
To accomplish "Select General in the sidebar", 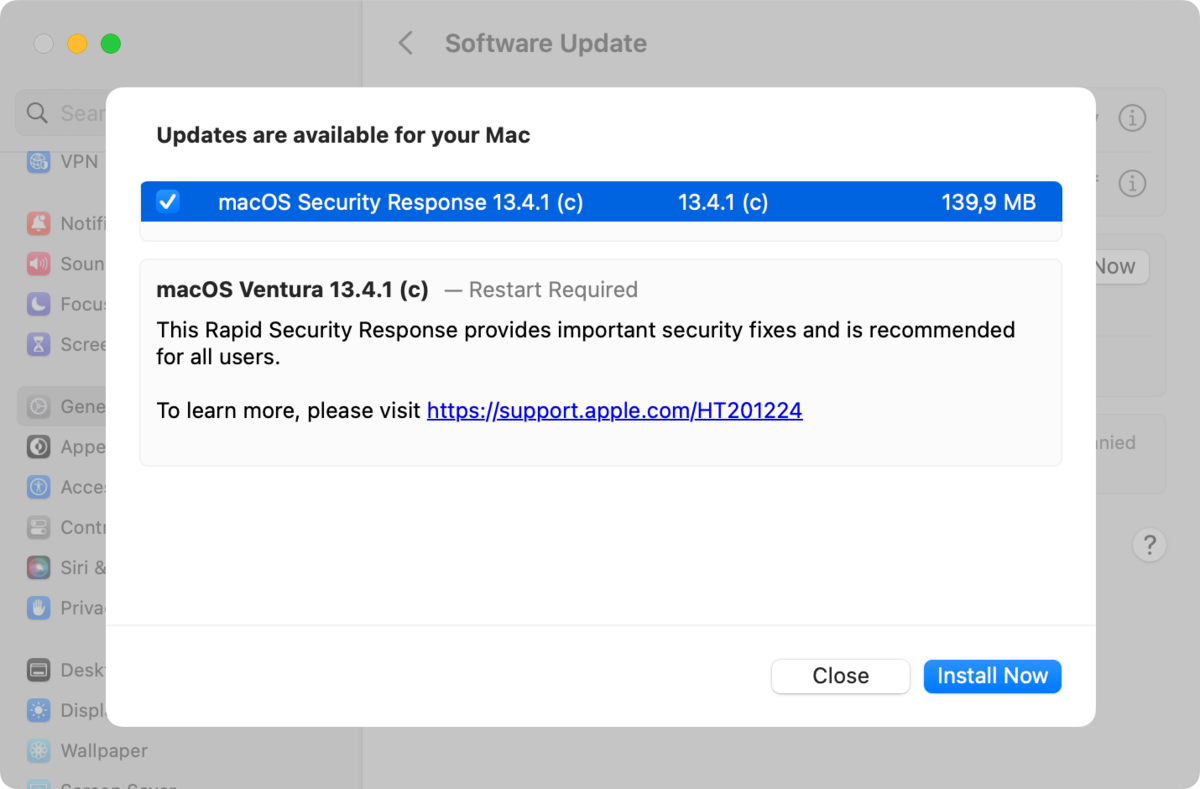I will coord(38,406).
